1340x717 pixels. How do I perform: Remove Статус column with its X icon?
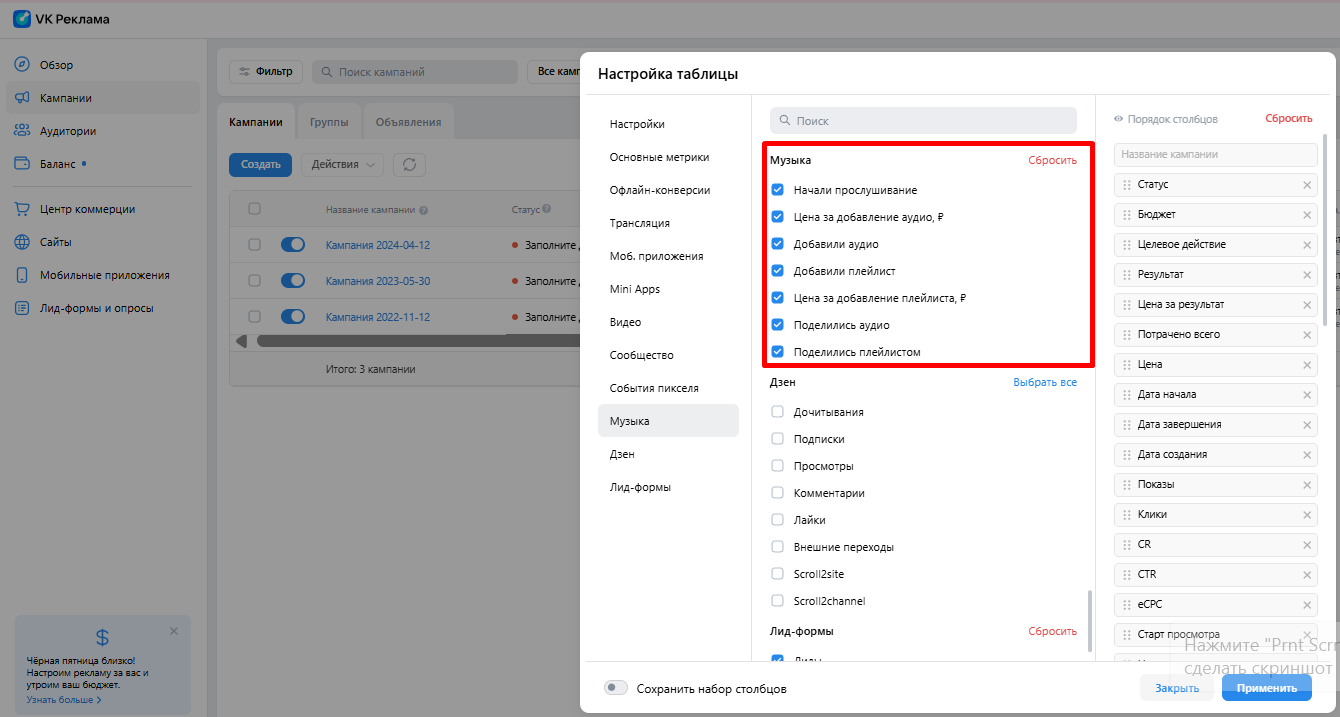click(x=1306, y=185)
